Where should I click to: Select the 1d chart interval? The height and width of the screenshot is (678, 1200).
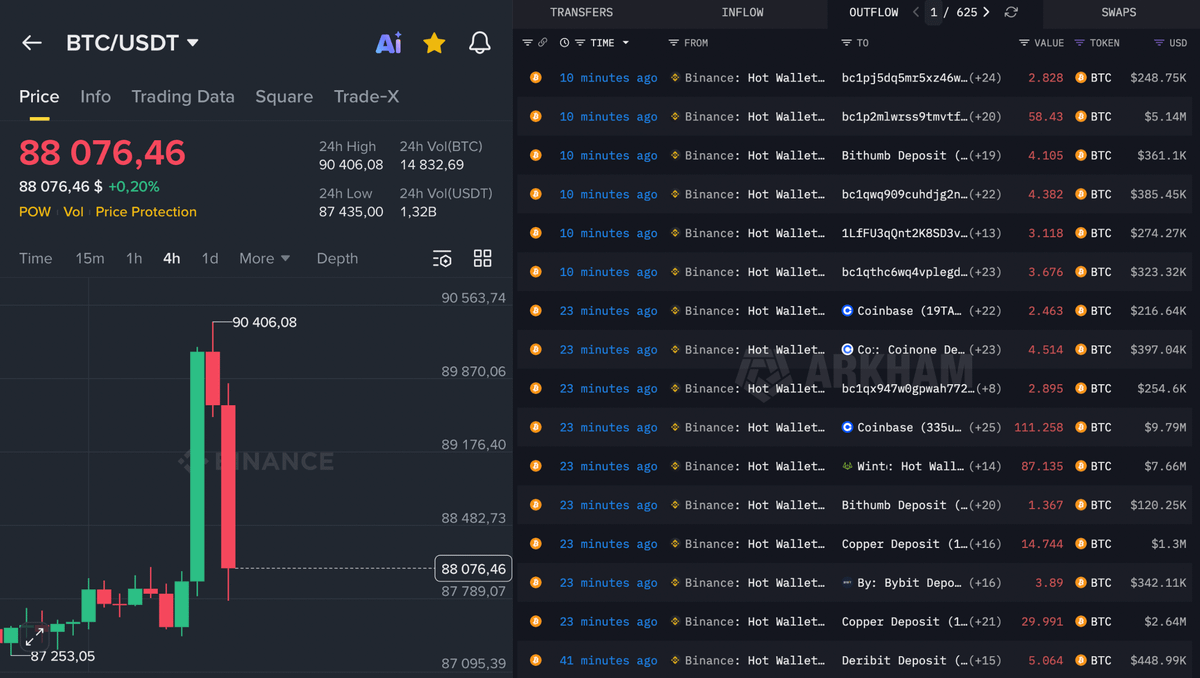[210, 258]
